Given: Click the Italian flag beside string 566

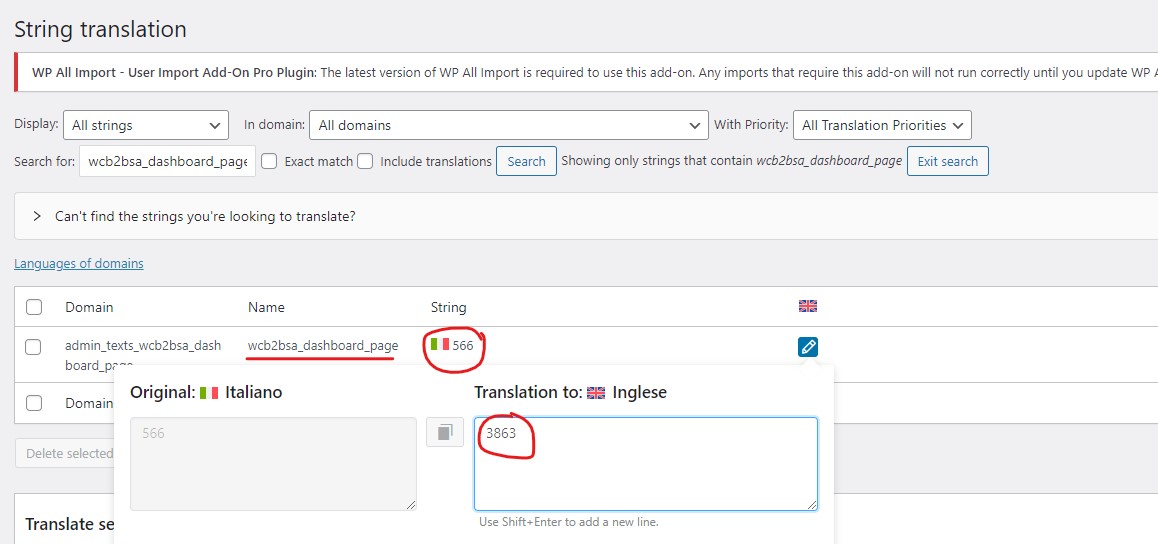Looking at the screenshot, I should tap(440, 344).
